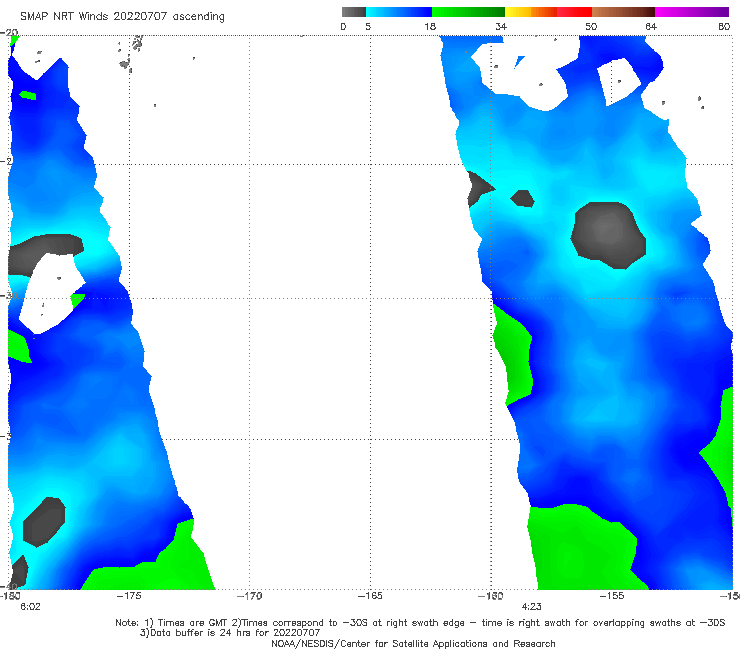Click the NOAA/NESDIS Center for Satellite Applications credit

point(413,643)
